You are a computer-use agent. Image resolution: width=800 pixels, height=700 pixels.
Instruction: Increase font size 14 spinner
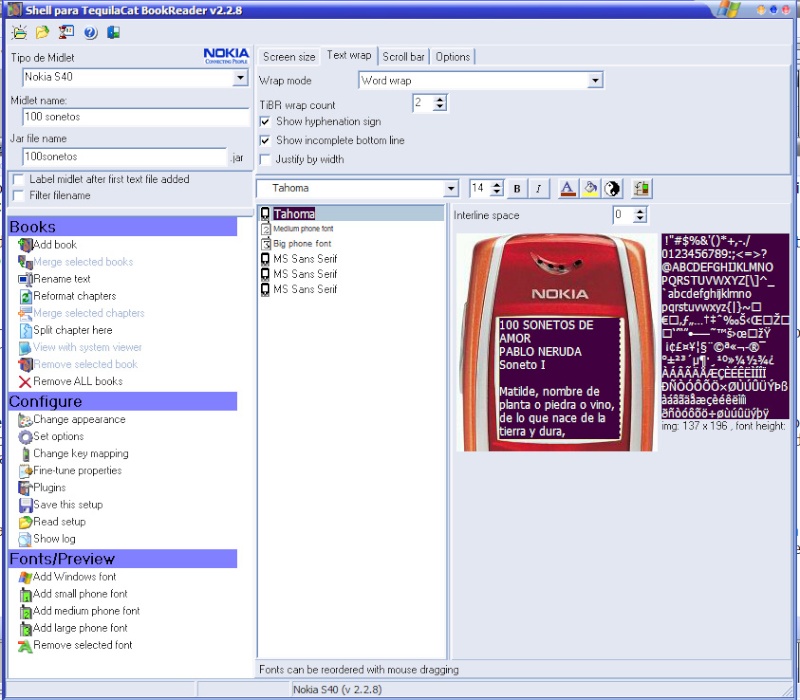coord(497,185)
